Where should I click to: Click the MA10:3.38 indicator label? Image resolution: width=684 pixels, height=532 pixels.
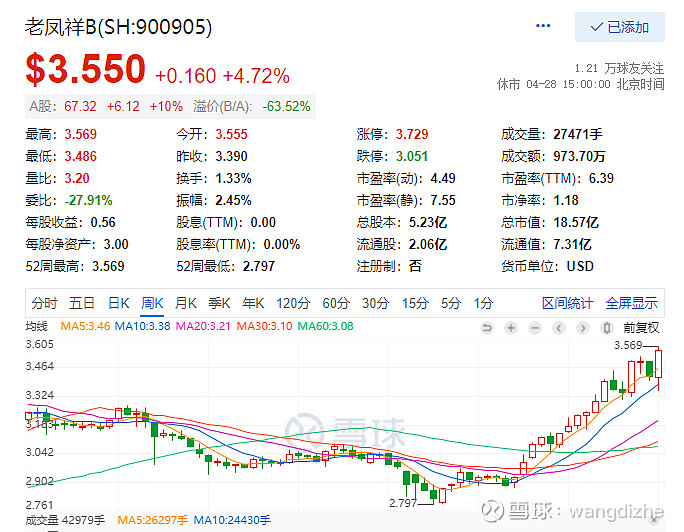[142, 326]
